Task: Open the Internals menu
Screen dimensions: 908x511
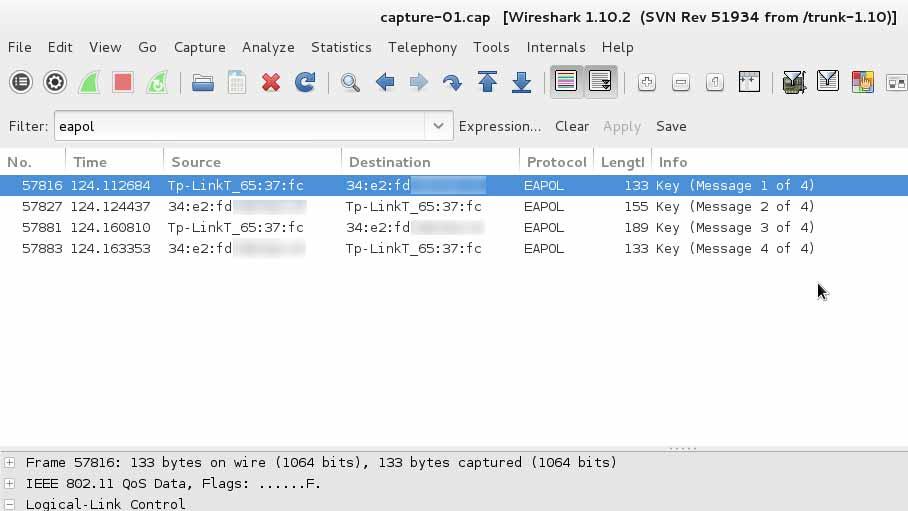Action: [x=556, y=48]
